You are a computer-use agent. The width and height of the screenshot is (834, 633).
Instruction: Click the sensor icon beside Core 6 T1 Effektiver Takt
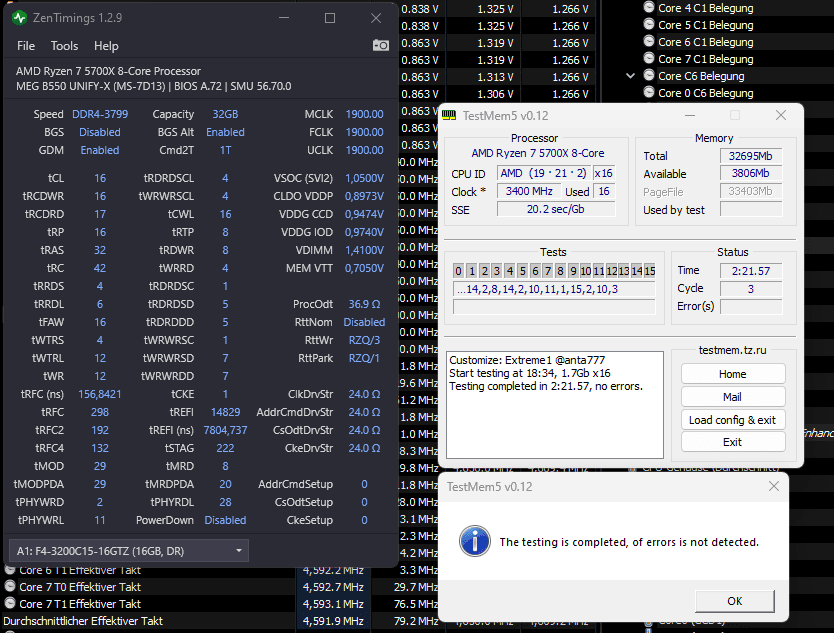[x=10, y=570]
